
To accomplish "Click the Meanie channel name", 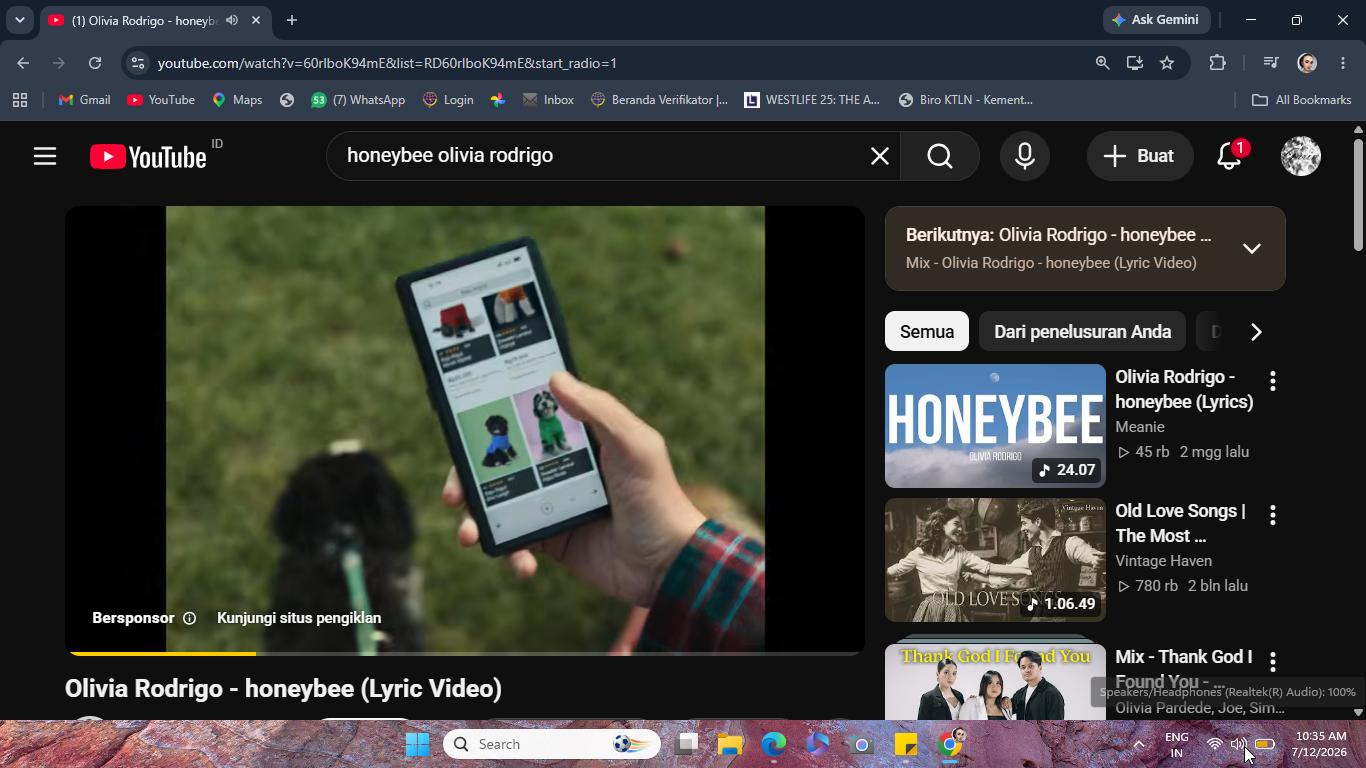I will [1140, 427].
